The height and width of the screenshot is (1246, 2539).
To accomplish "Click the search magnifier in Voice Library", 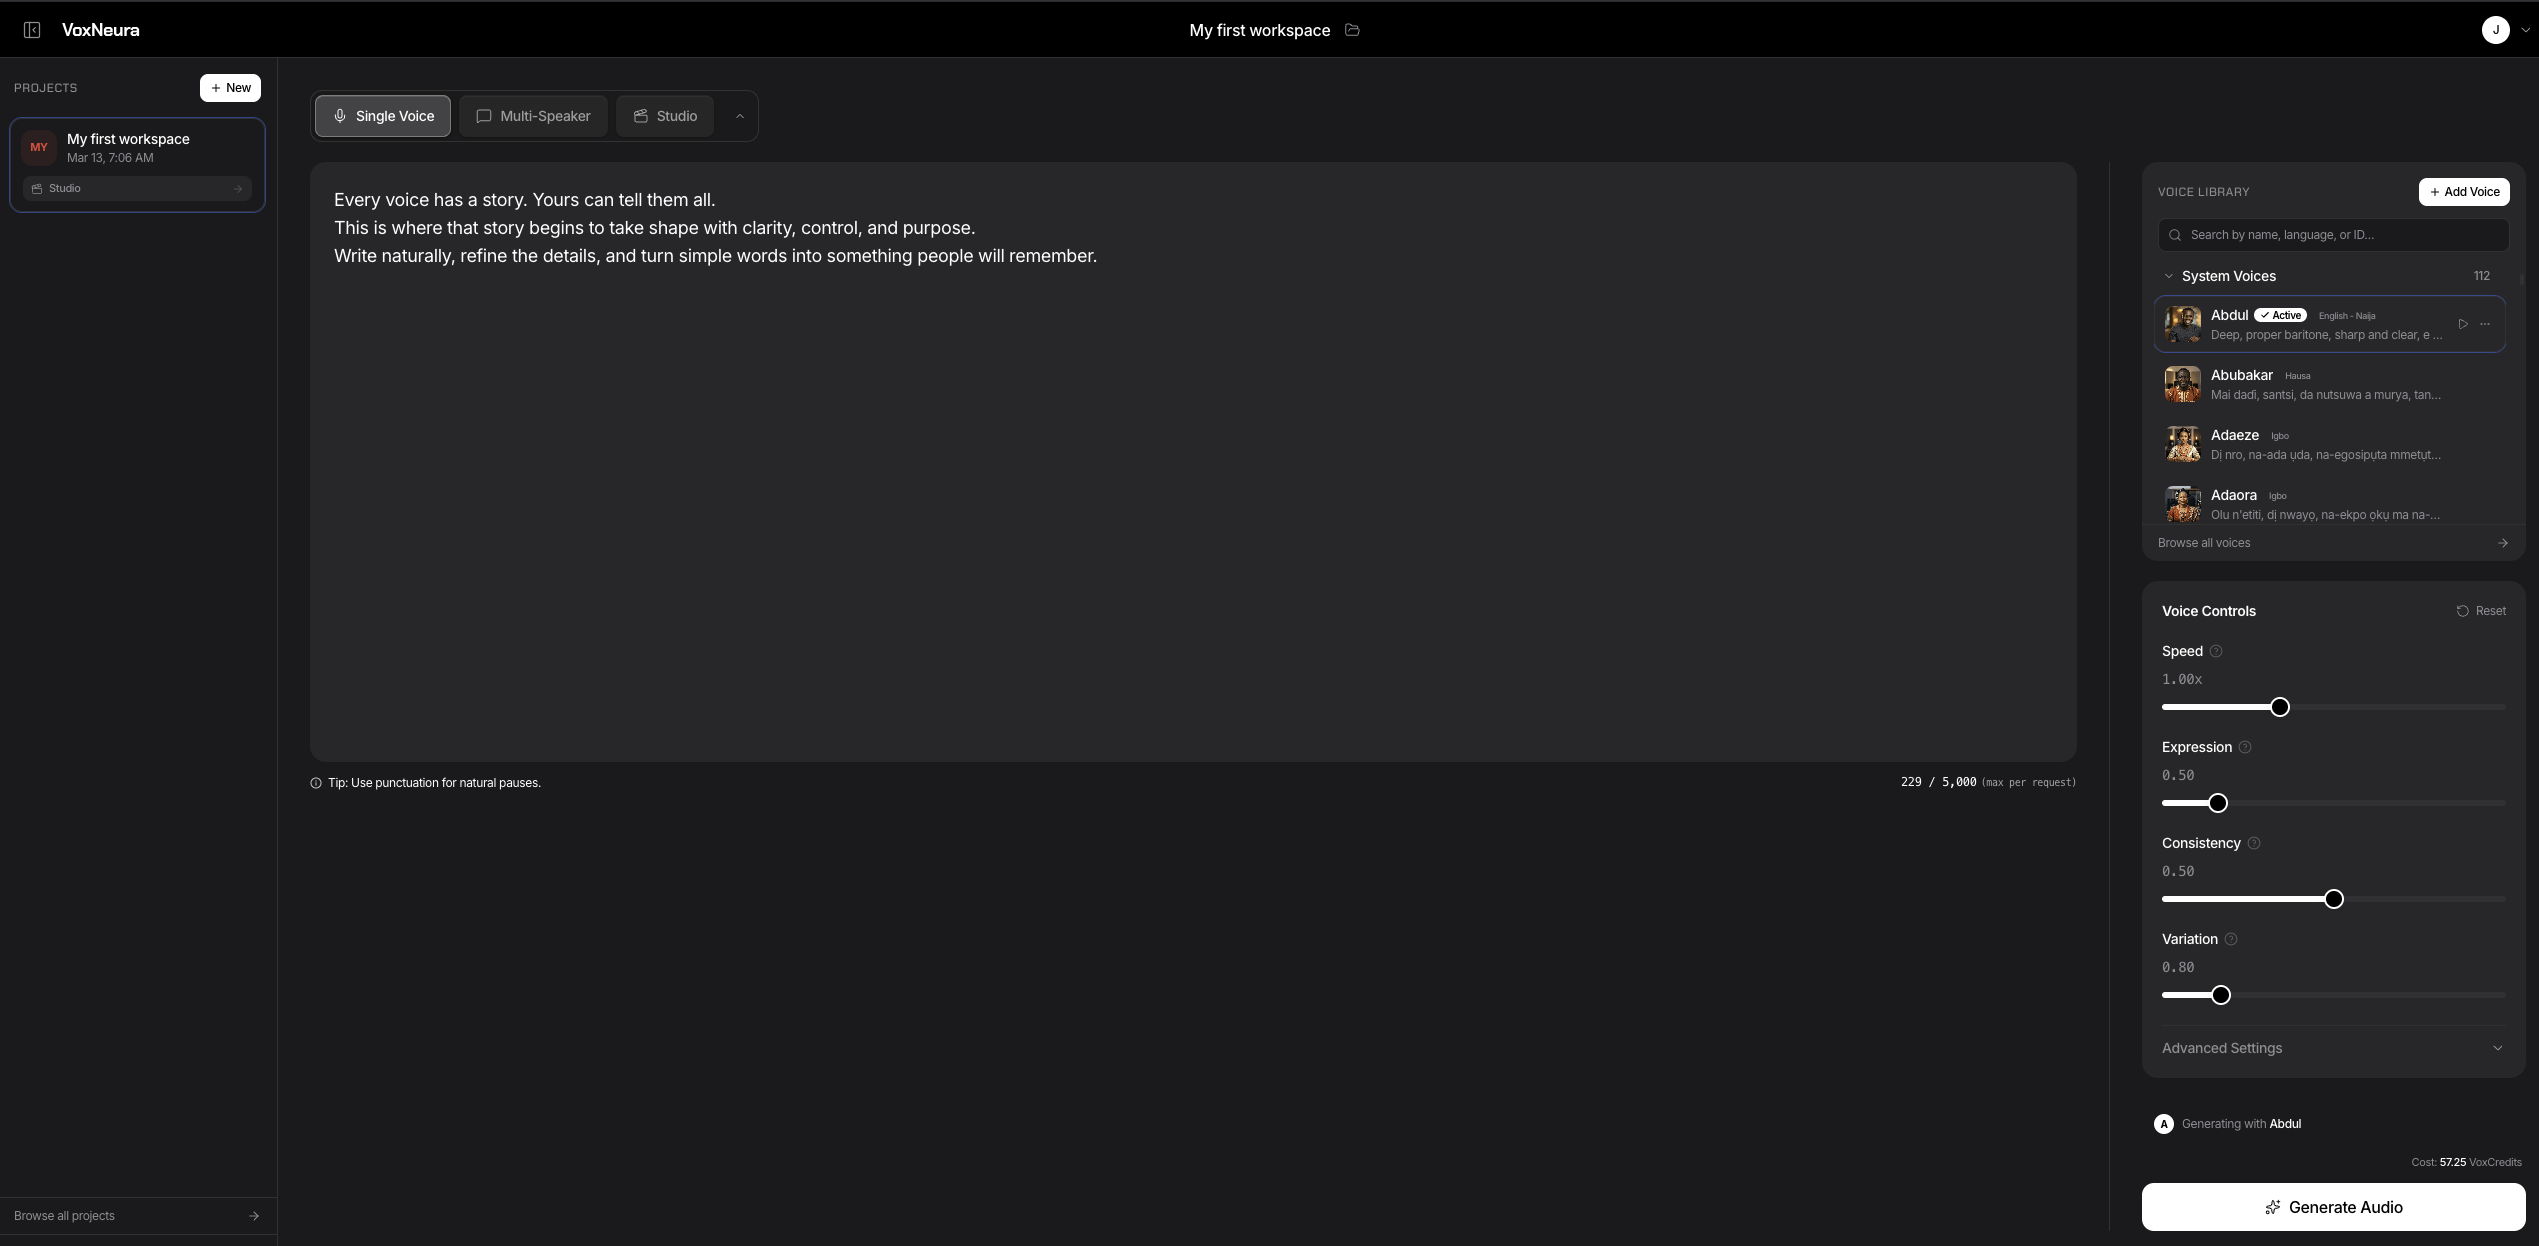I will 2176,234.
